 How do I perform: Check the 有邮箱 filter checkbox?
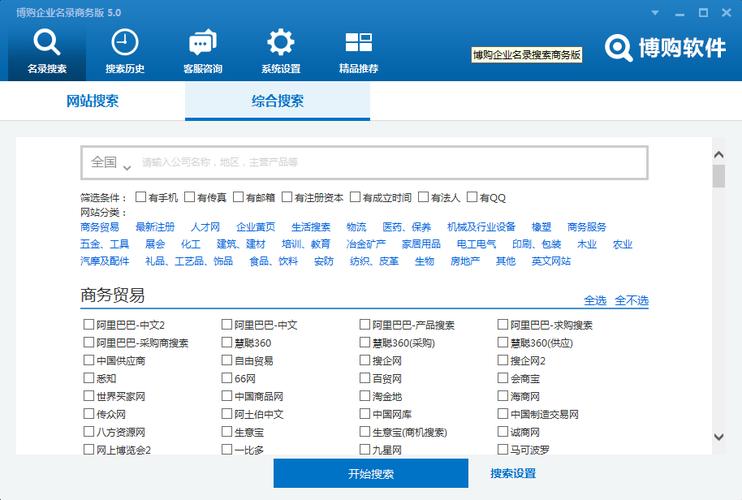pyautogui.click(x=238, y=197)
